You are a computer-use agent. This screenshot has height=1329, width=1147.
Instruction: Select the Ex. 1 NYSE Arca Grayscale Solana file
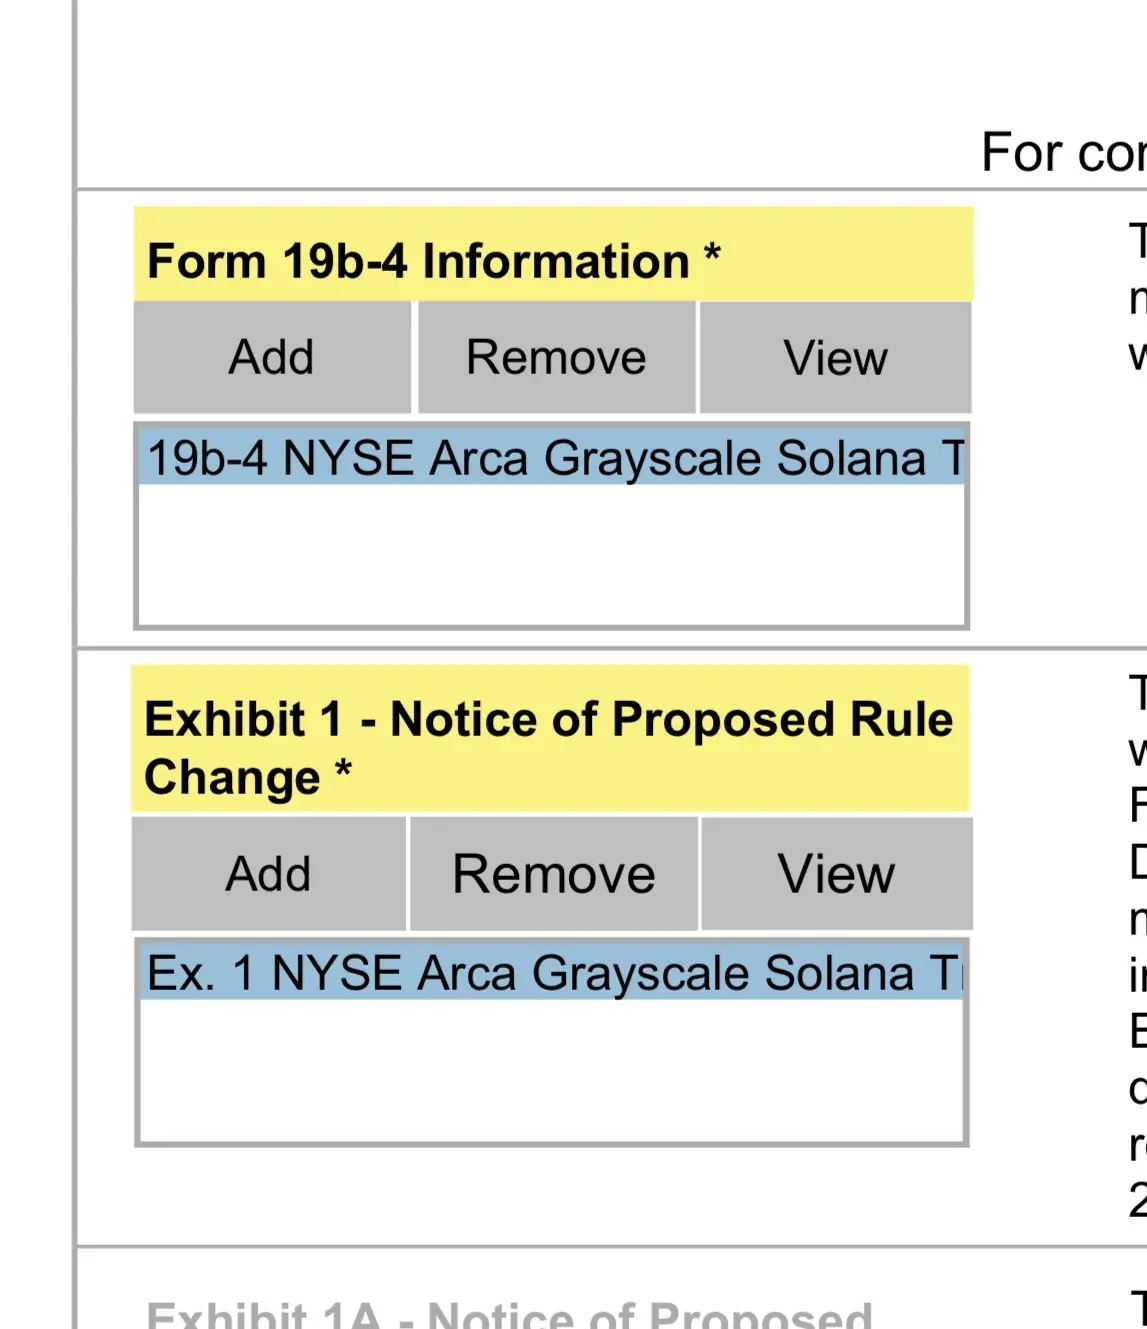[x=552, y=973]
